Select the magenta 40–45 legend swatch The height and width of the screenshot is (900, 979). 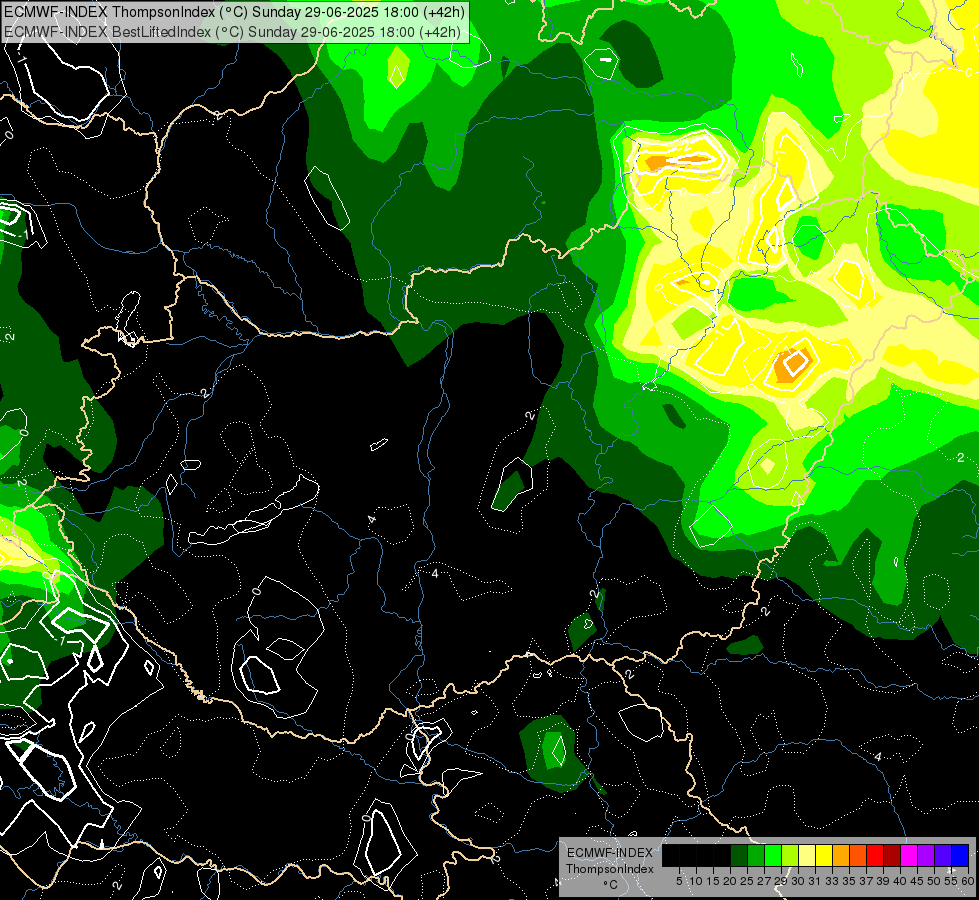point(909,855)
